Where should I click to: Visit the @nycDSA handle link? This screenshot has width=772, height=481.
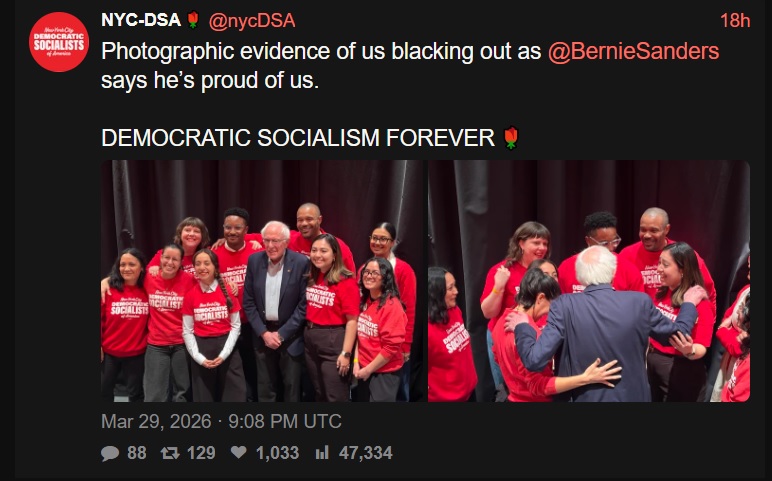click(251, 21)
